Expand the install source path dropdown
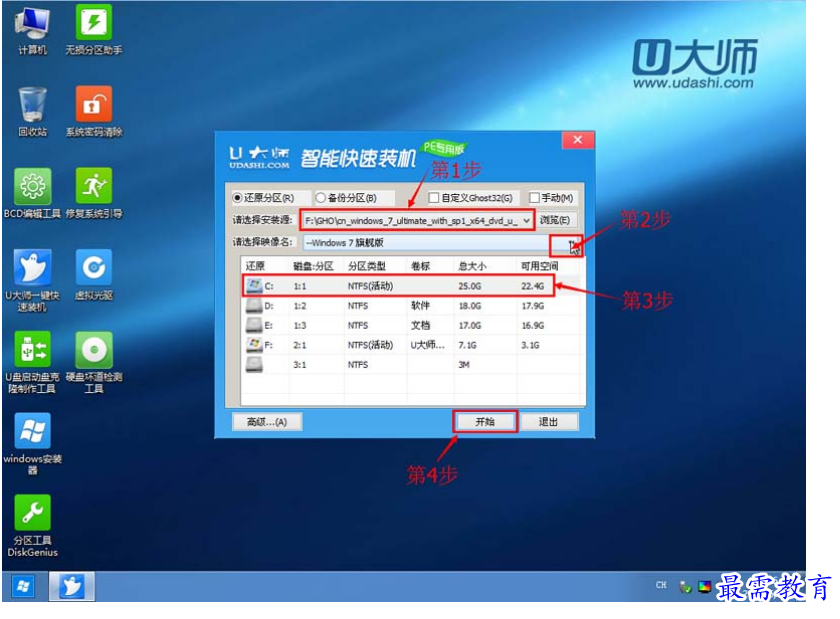The height and width of the screenshot is (619, 840). [526, 220]
